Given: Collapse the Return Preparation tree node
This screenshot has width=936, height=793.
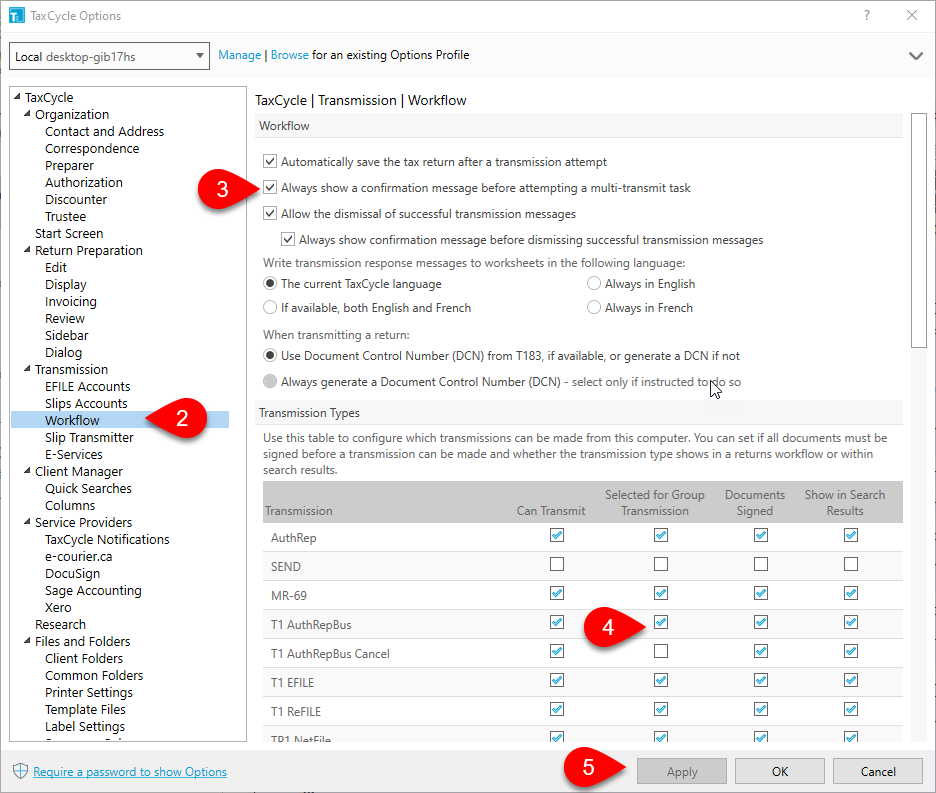Looking at the screenshot, I should [x=27, y=250].
